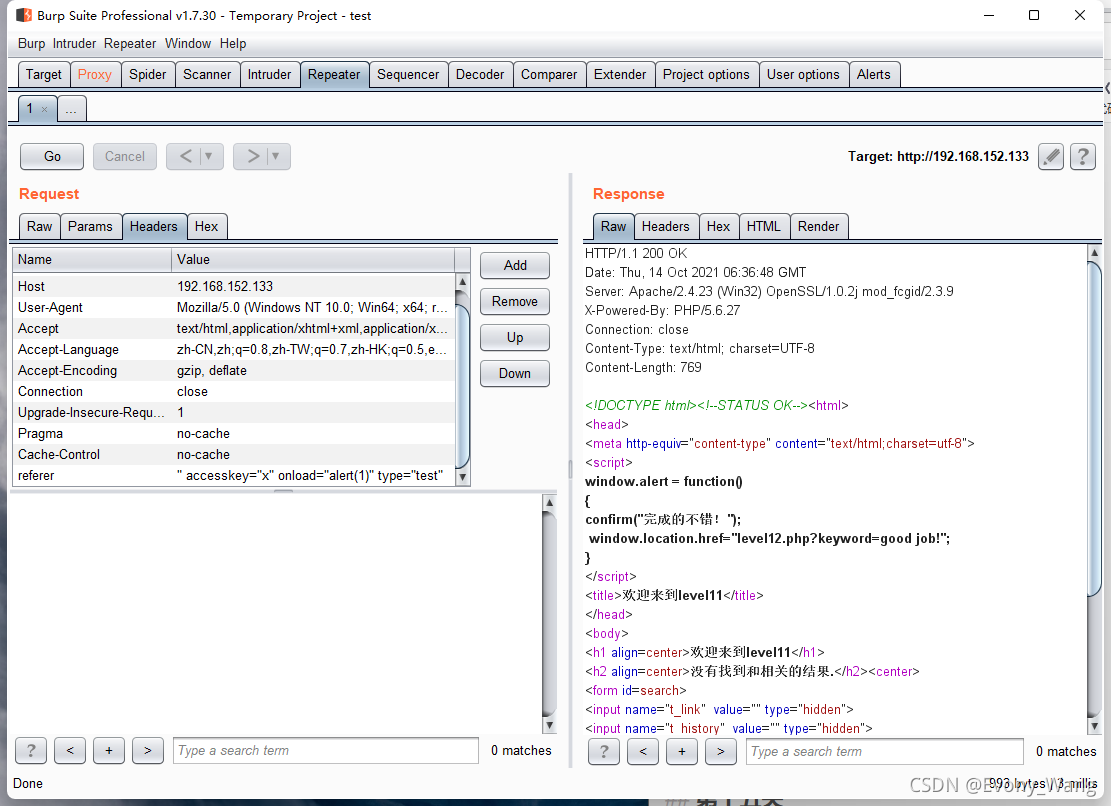Screen dimensions: 1111x806
Task: Click headers table scrollbar down arrow
Action: [462, 477]
